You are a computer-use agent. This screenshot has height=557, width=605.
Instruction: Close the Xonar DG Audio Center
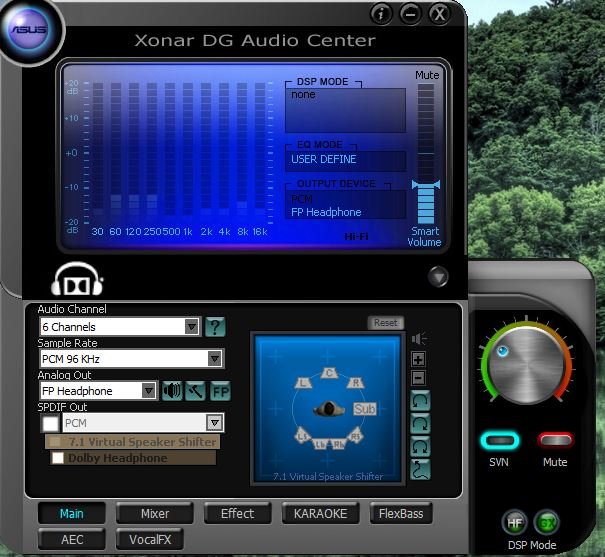439,15
